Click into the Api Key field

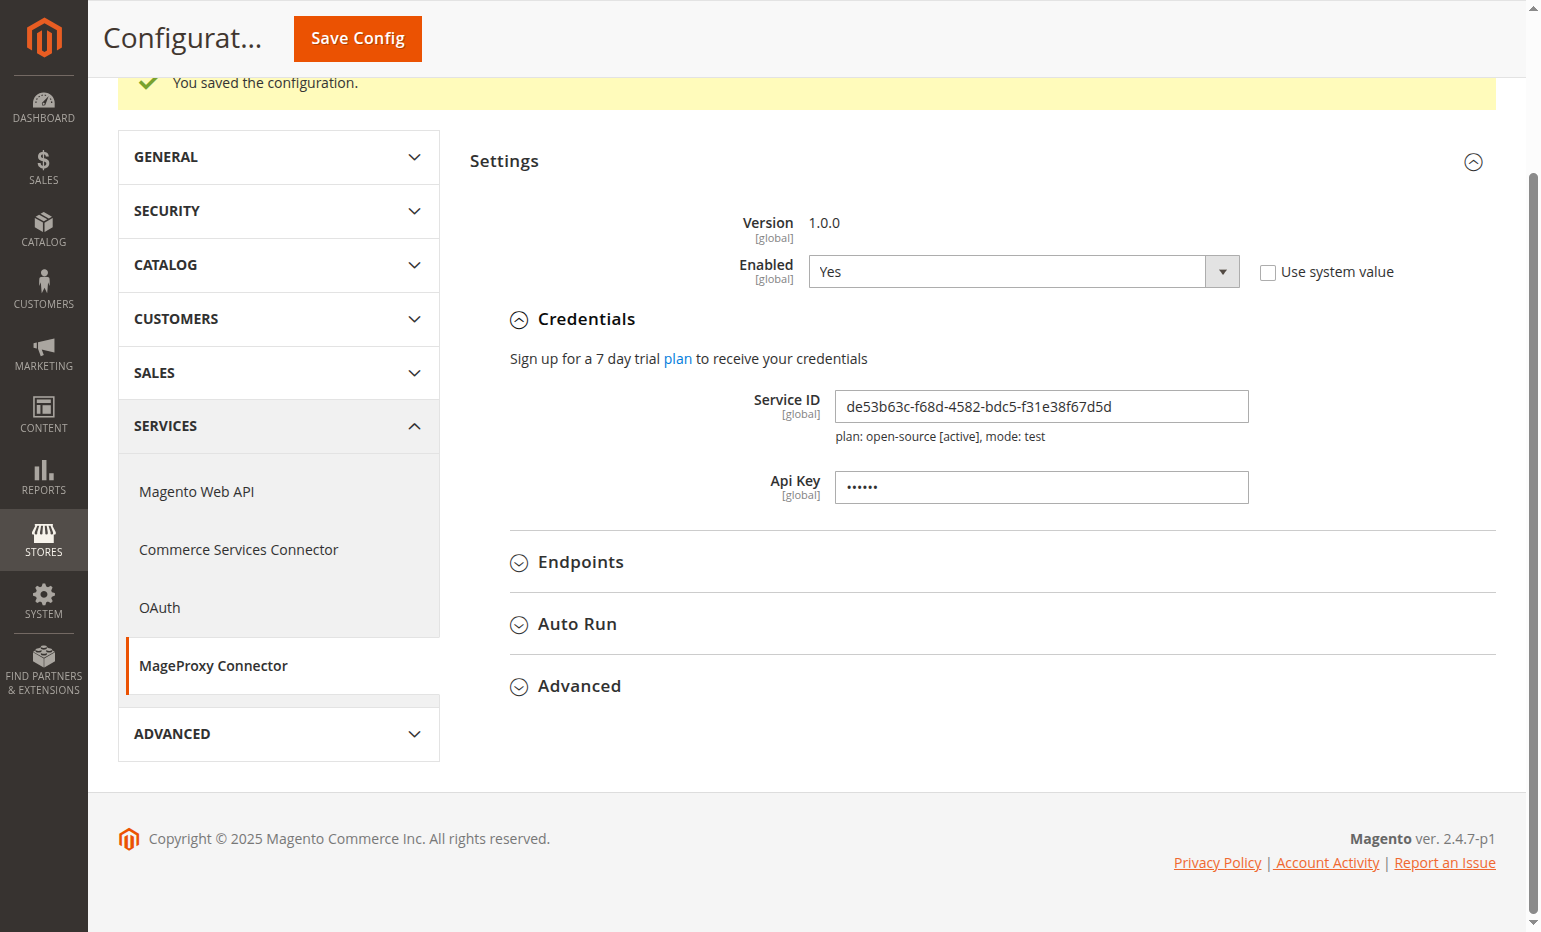1042,488
